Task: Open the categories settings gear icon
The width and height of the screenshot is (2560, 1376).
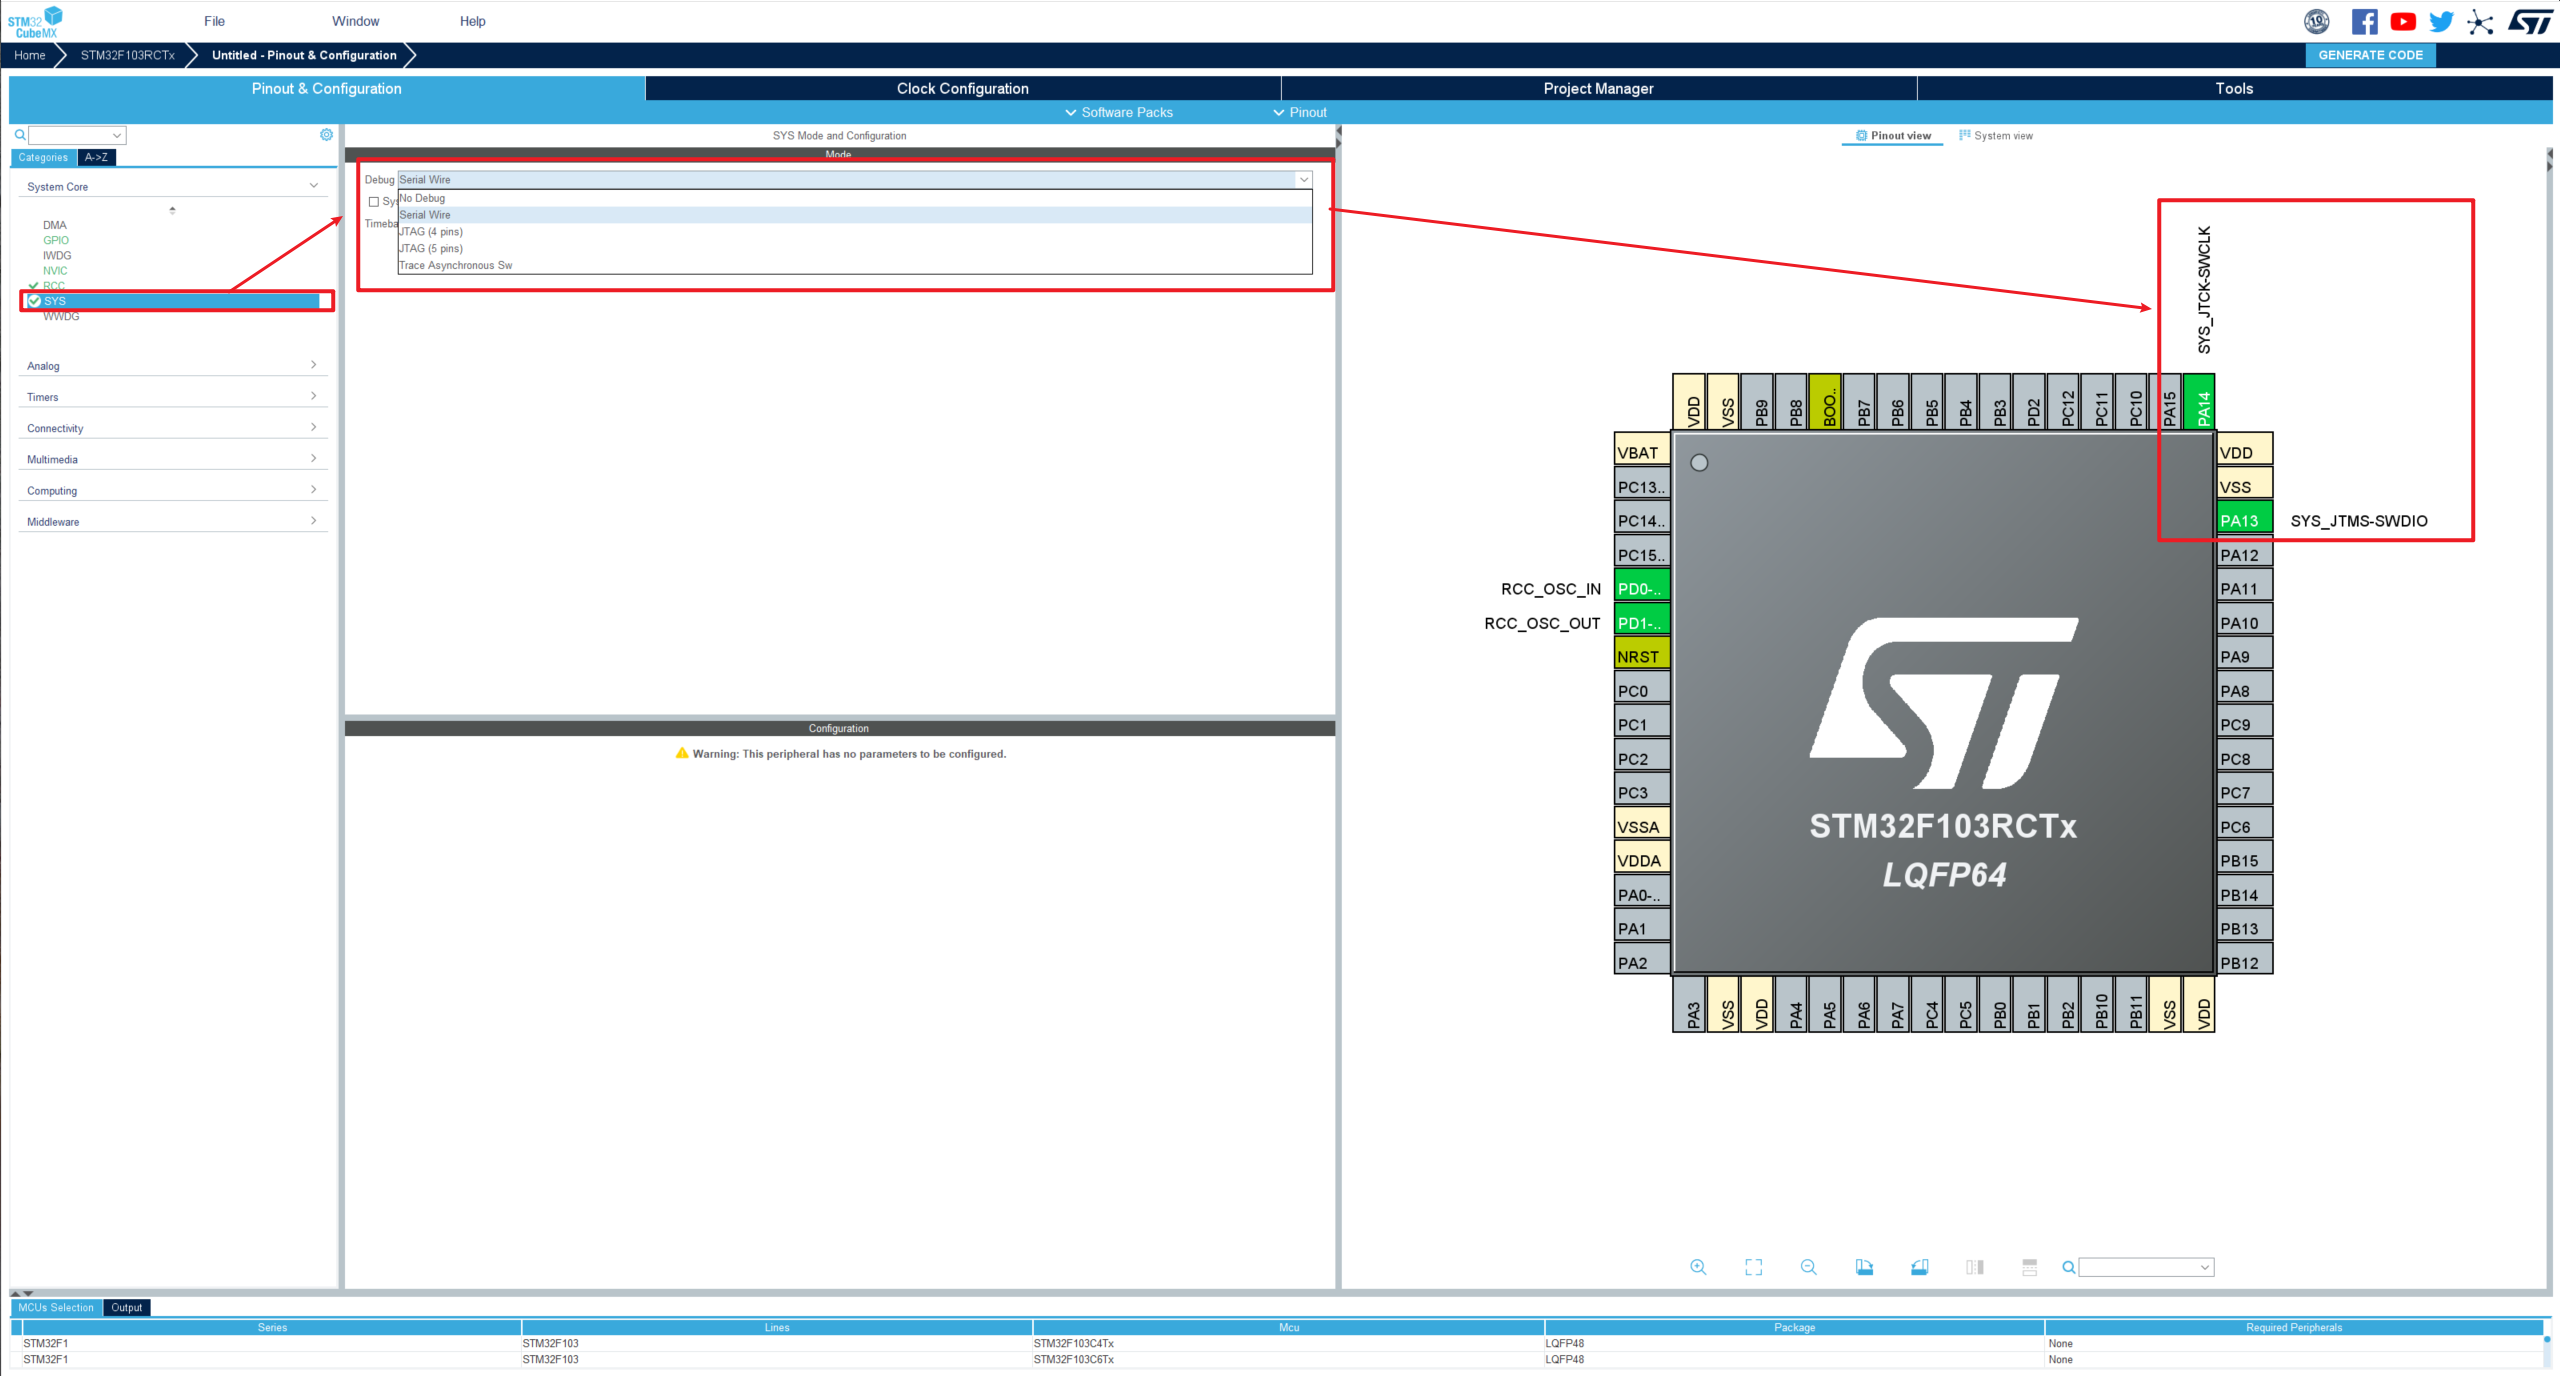Action: 326,135
